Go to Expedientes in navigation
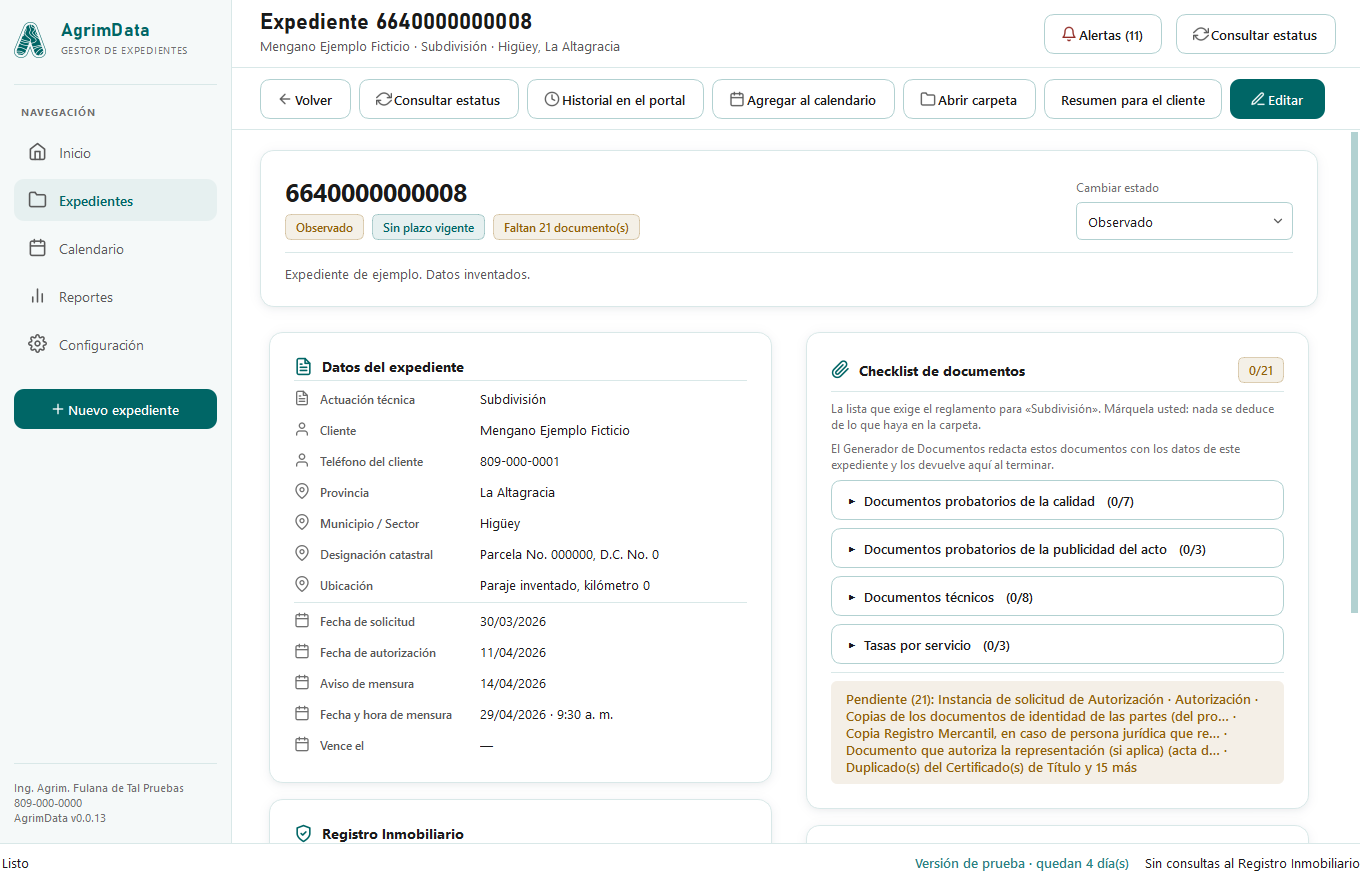Image resolution: width=1360 pixels, height=880 pixels. point(115,200)
